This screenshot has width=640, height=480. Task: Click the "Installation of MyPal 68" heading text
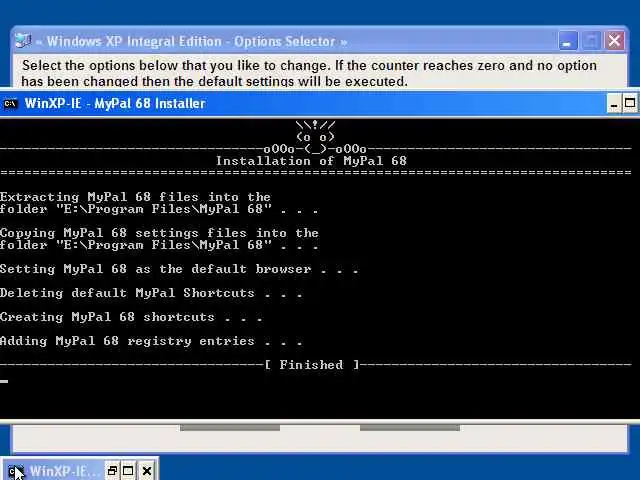311,161
